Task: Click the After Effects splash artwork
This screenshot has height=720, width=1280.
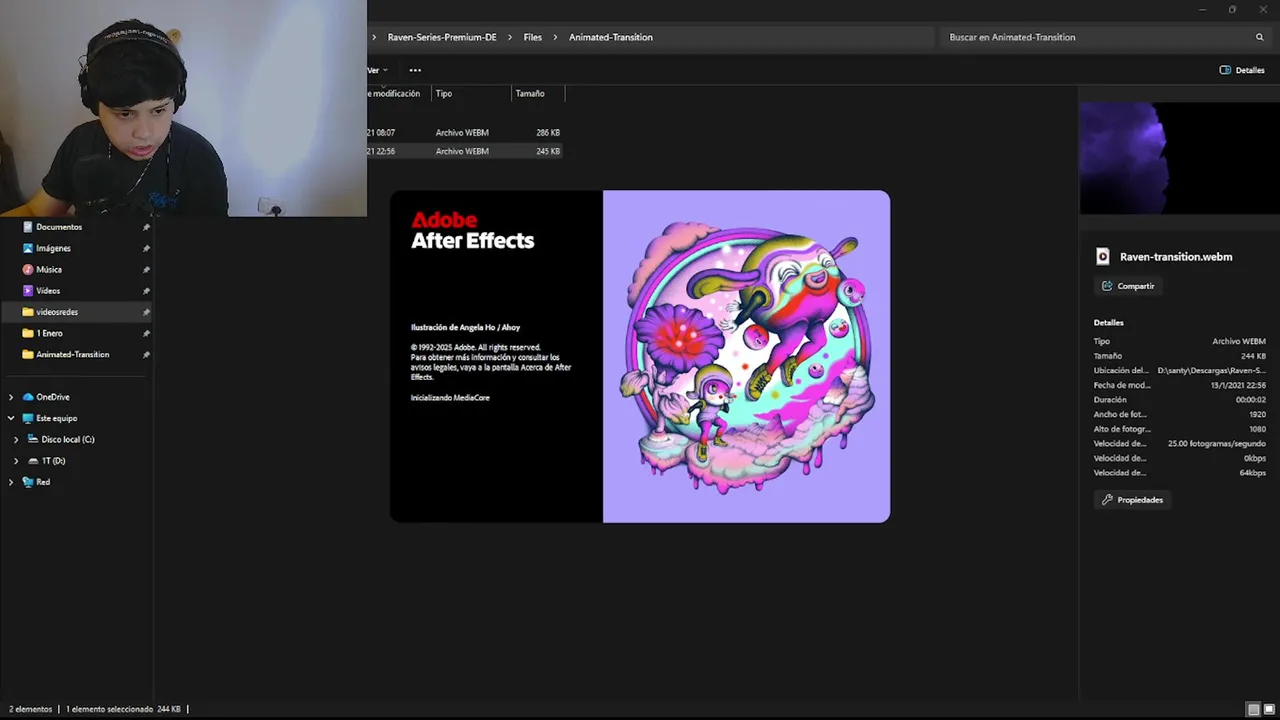Action: pyautogui.click(x=746, y=356)
